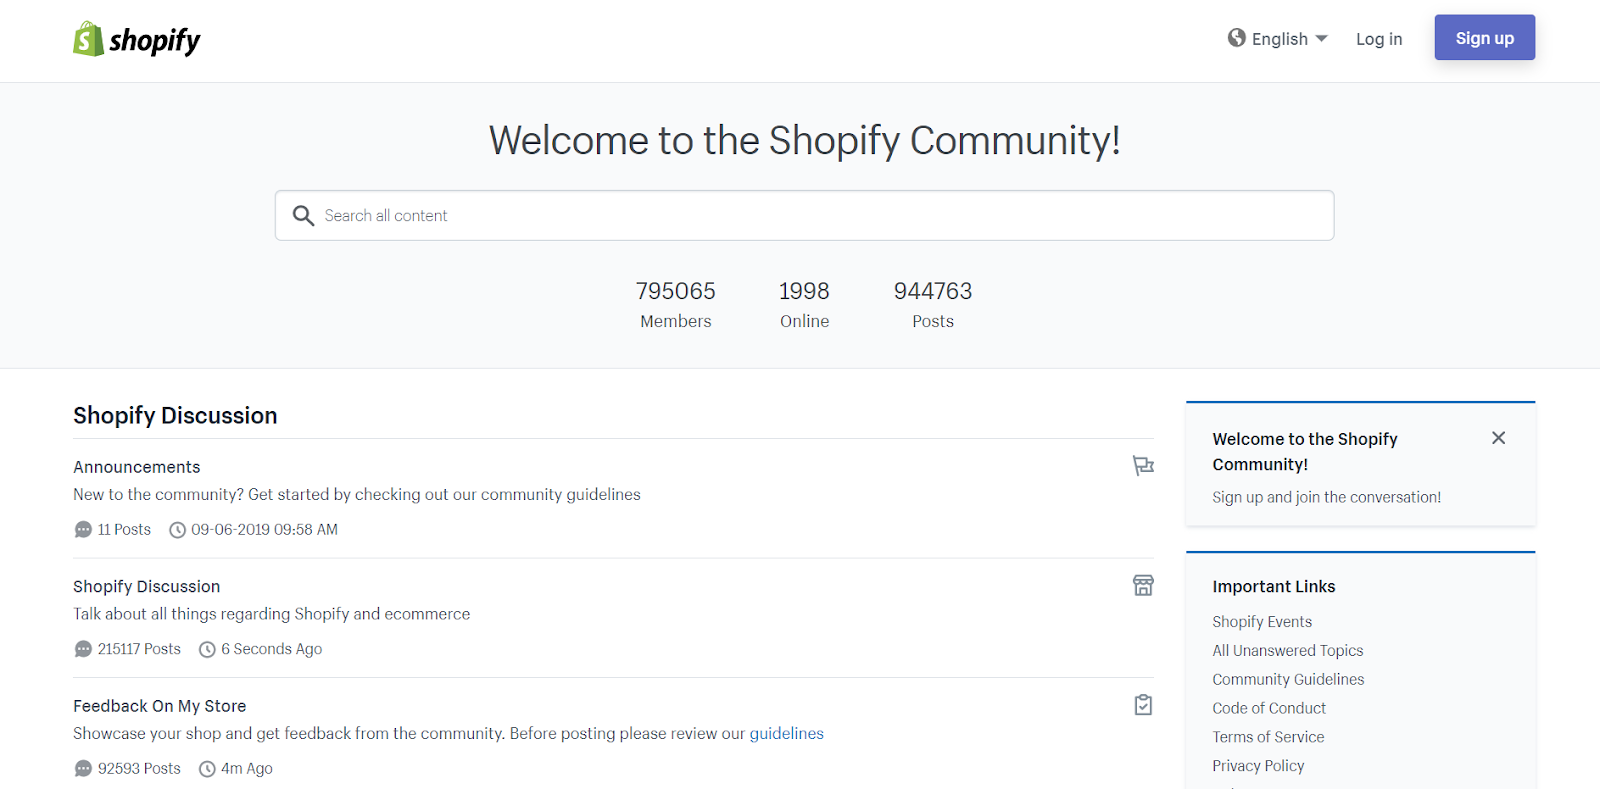Image resolution: width=1600 pixels, height=789 pixels.
Task: Focus the Search all content field
Action: (820, 215)
